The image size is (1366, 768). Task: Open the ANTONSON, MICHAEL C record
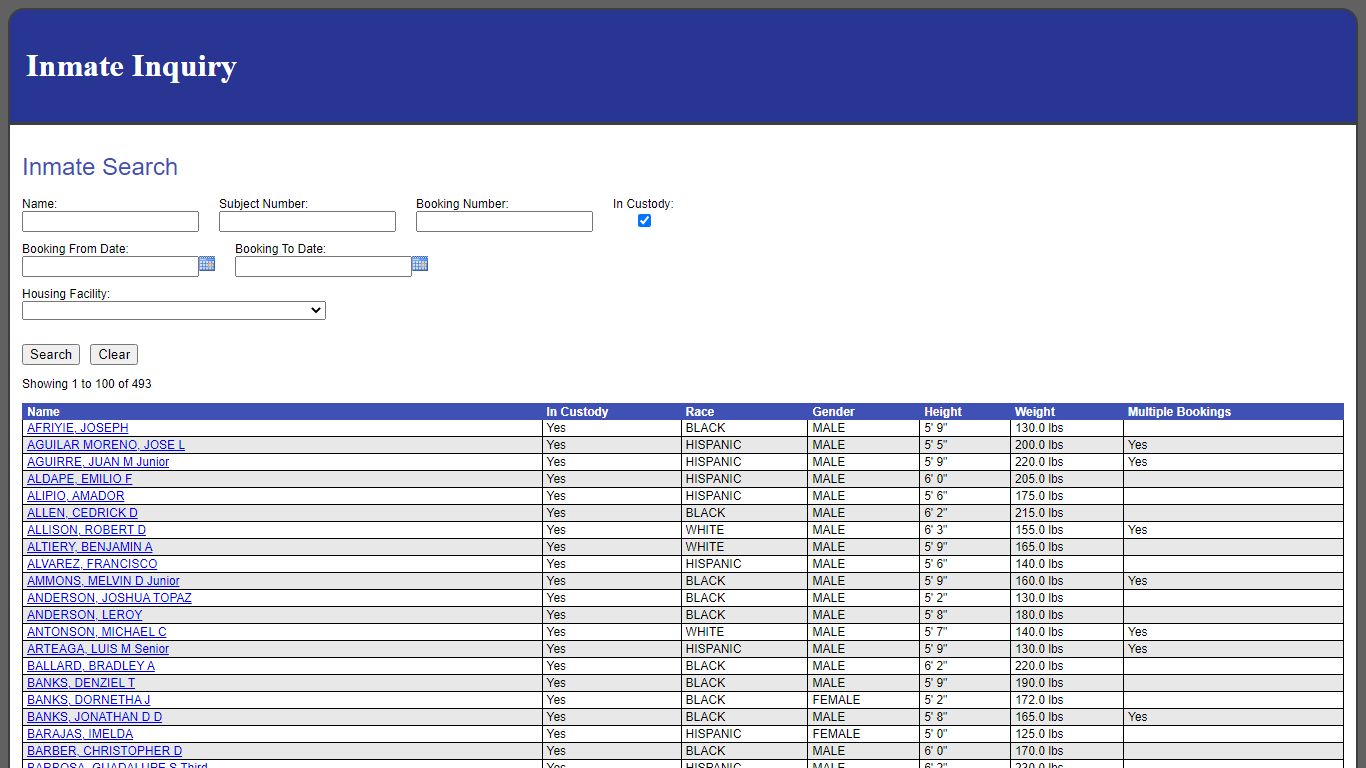(x=96, y=631)
